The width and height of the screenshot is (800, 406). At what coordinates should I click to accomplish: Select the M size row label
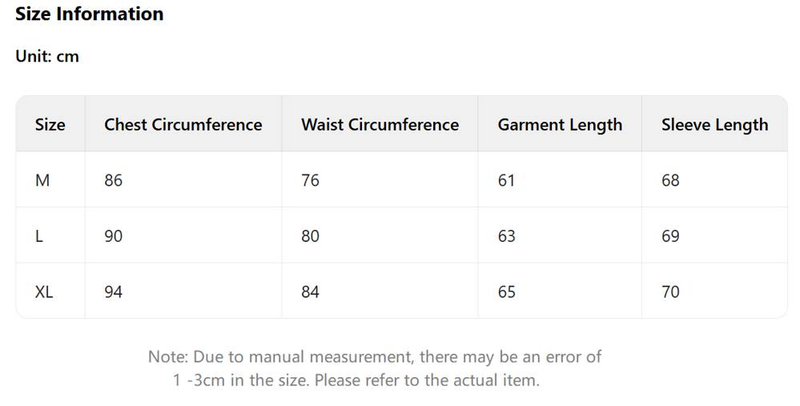click(42, 181)
